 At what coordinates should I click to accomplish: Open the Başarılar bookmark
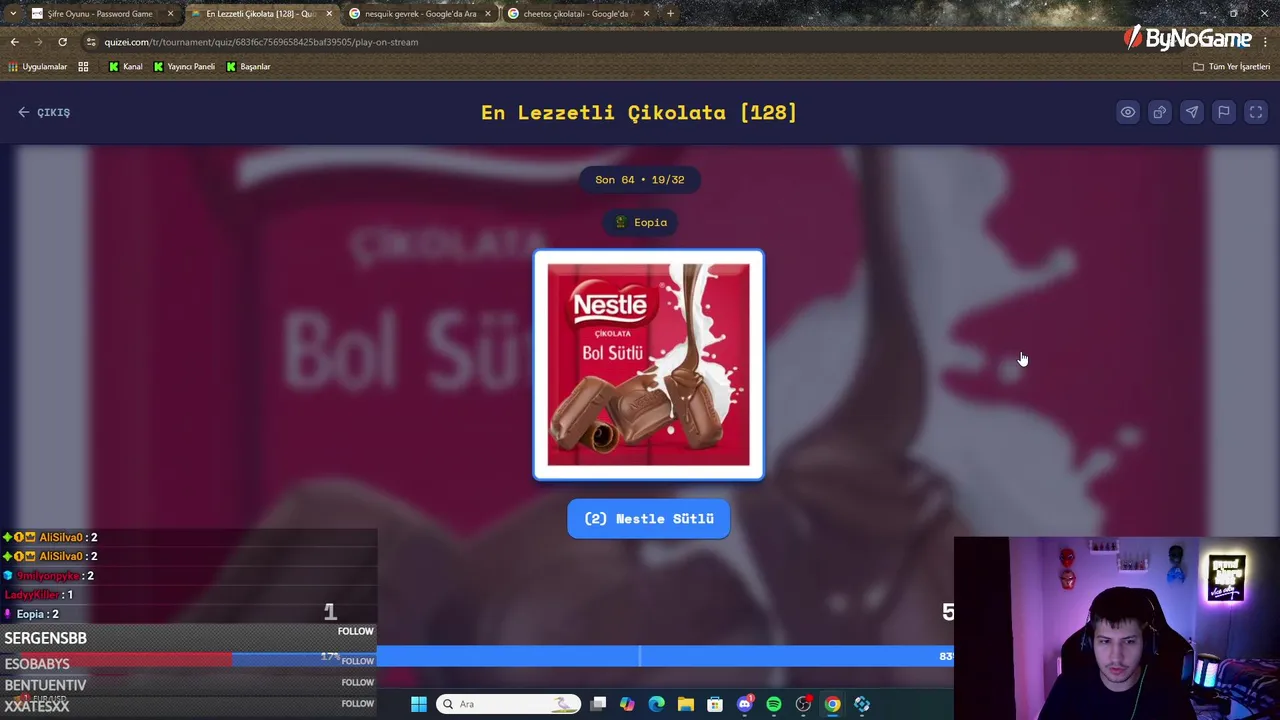point(248,67)
